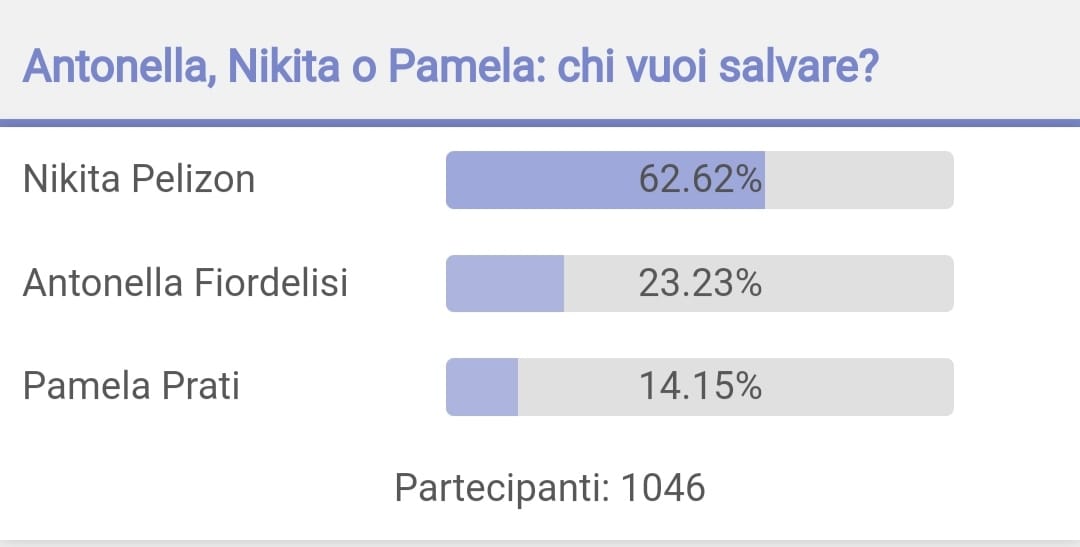Click the purple divider line under the title
Screen dimensions: 1080x547
(x=540, y=123)
